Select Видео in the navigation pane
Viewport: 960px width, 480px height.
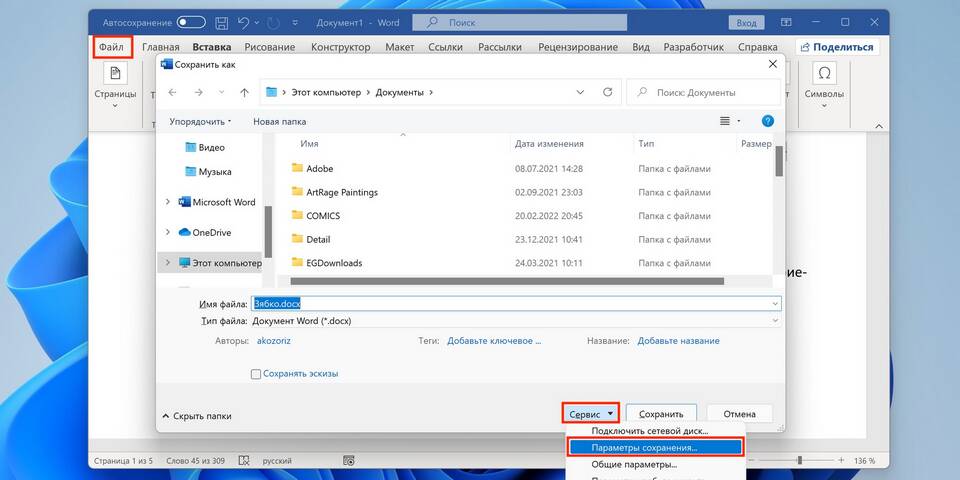pyautogui.click(x=205, y=148)
